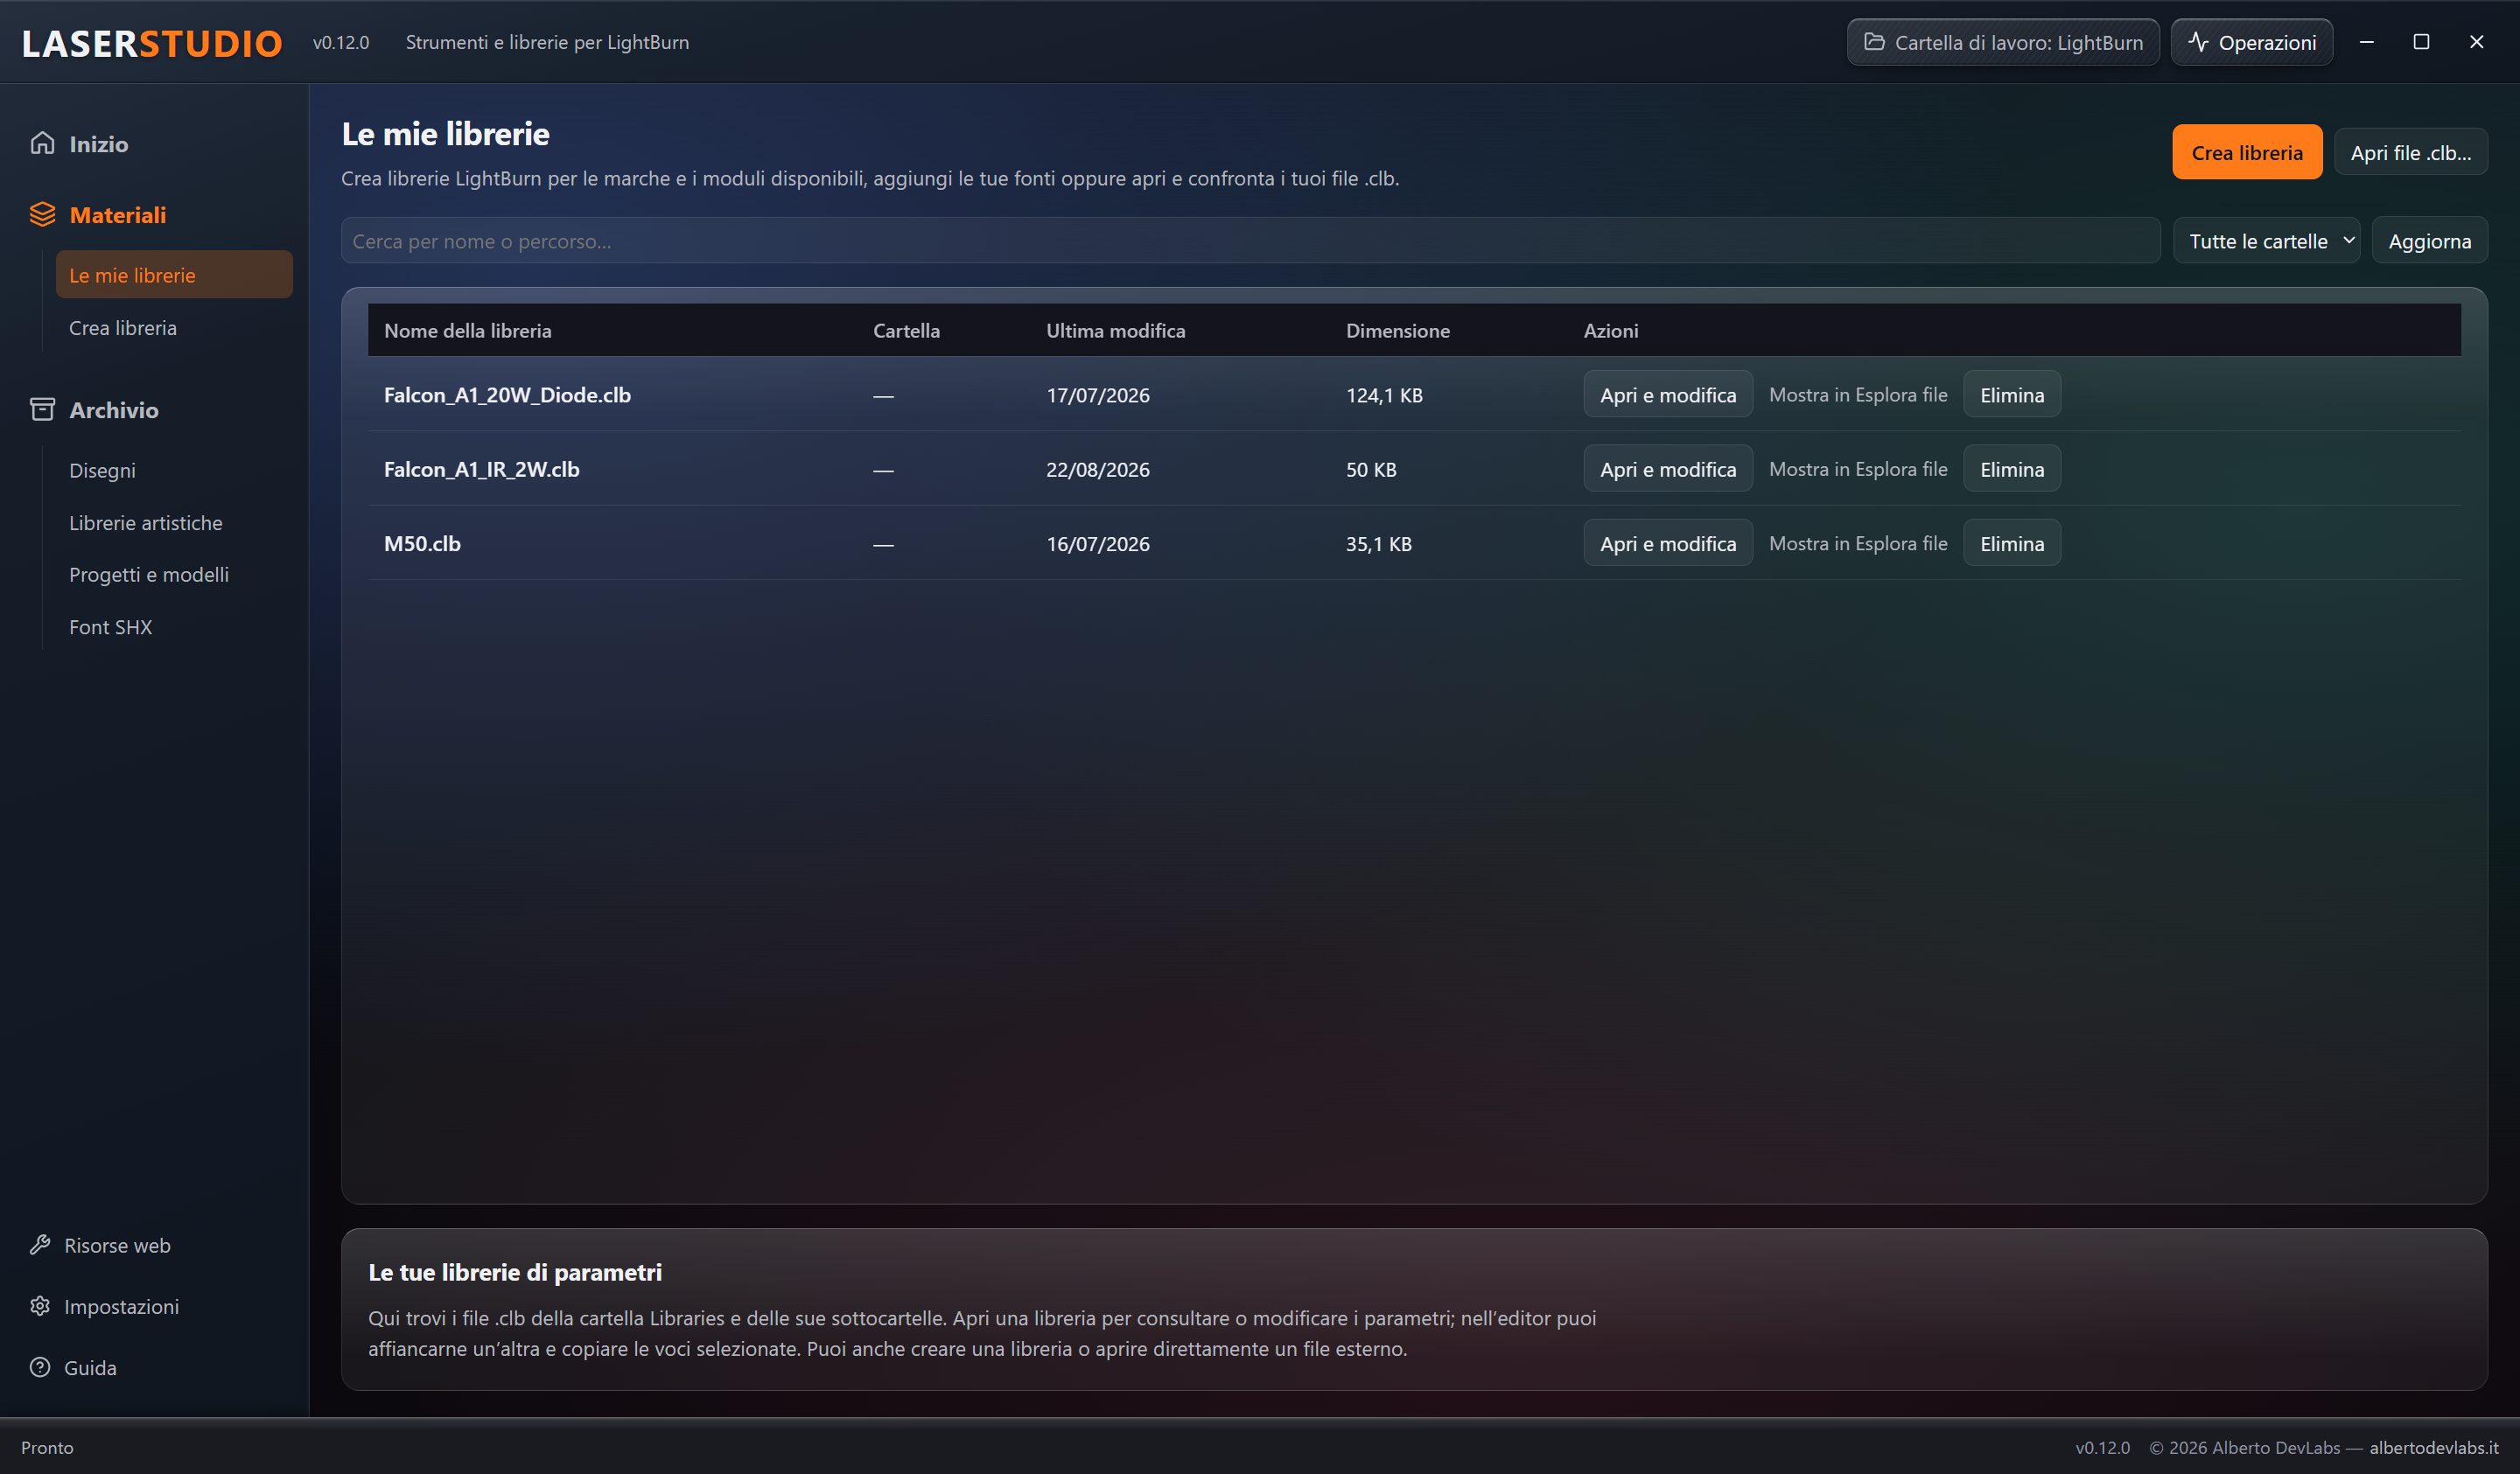Click the folder icon in Cartella di lavoro
The height and width of the screenshot is (1474, 2520).
coord(1874,42)
